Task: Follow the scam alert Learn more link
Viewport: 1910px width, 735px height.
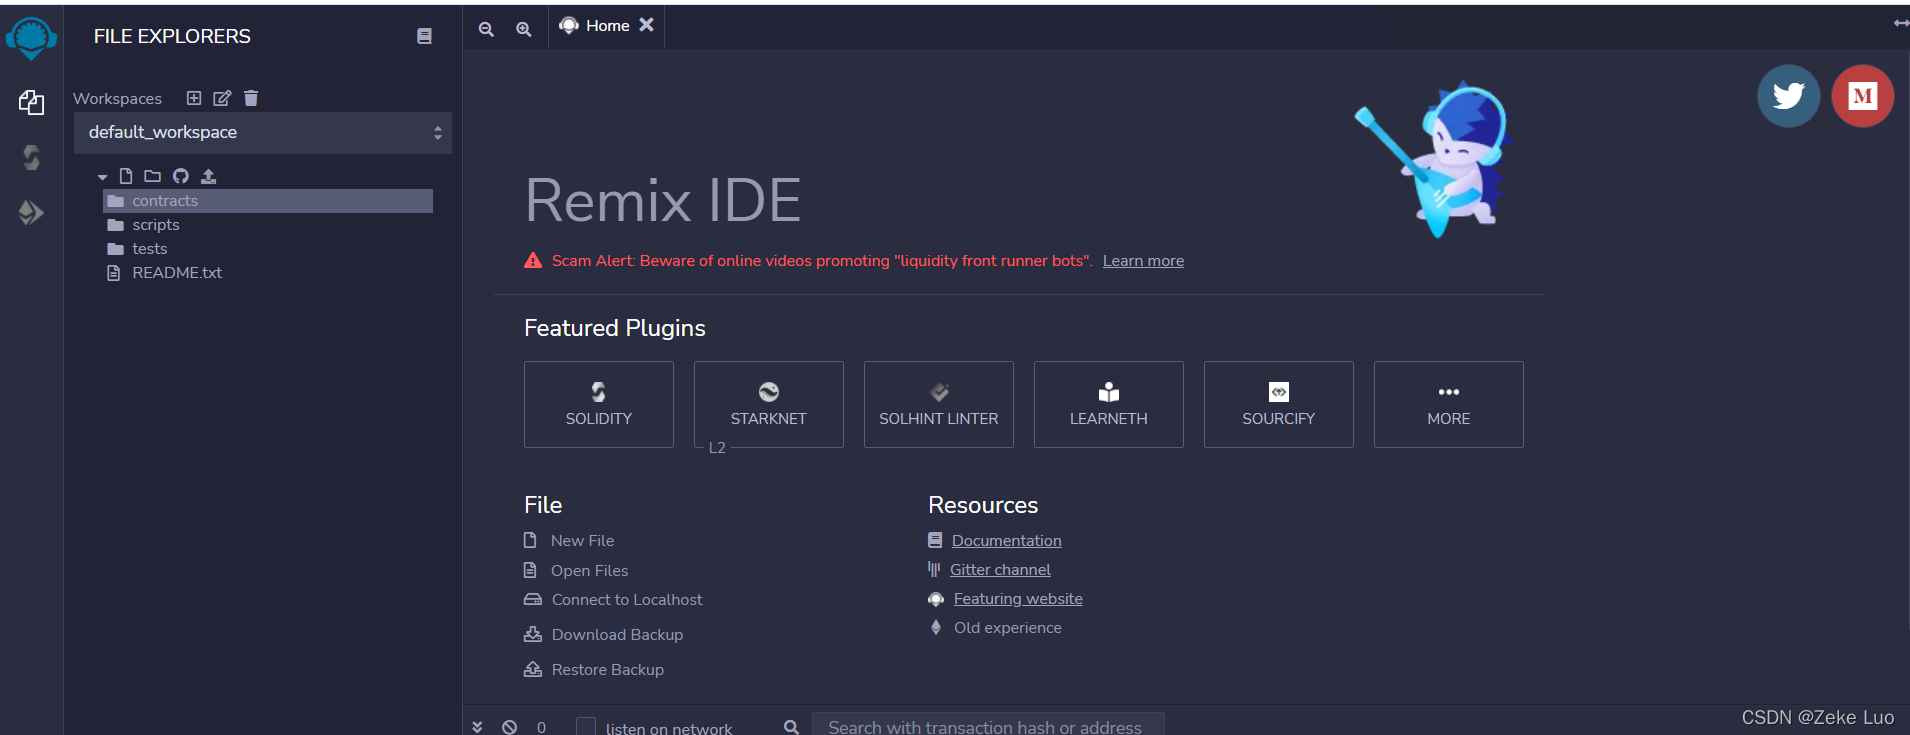Action: 1143,261
